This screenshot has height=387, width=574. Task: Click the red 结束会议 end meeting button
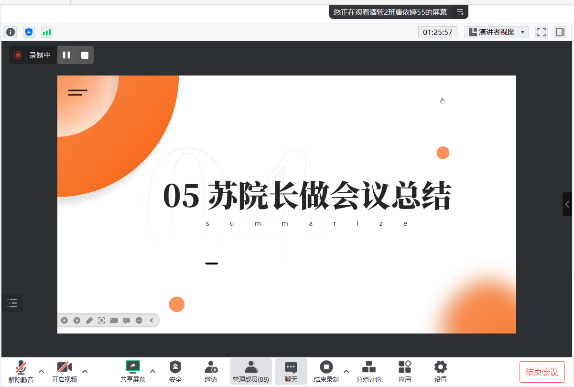[542, 372]
